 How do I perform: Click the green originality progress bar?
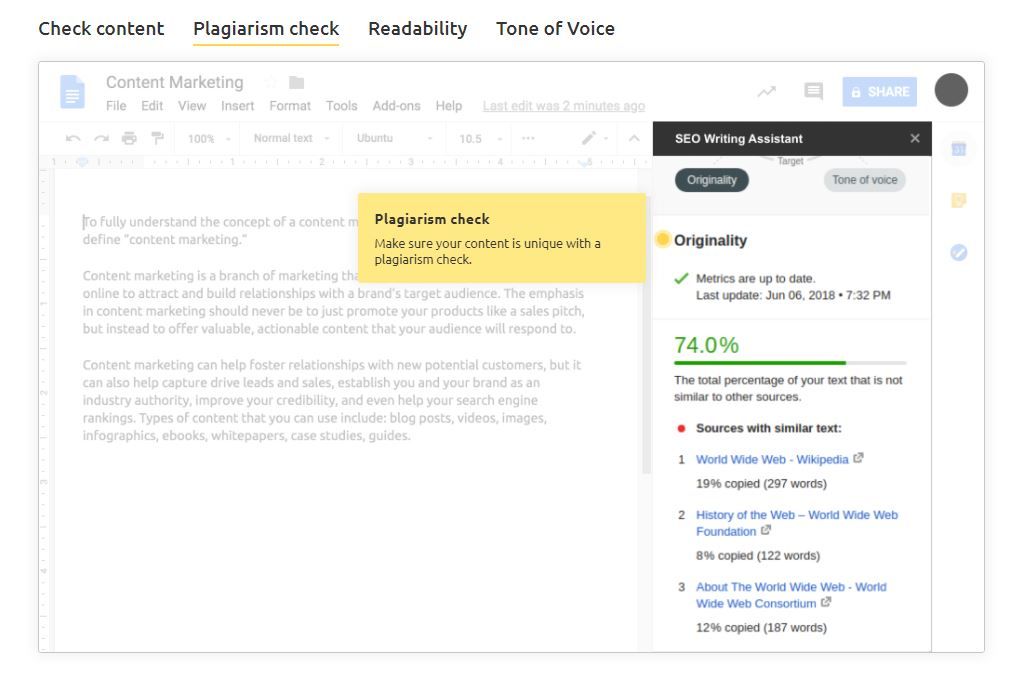760,362
